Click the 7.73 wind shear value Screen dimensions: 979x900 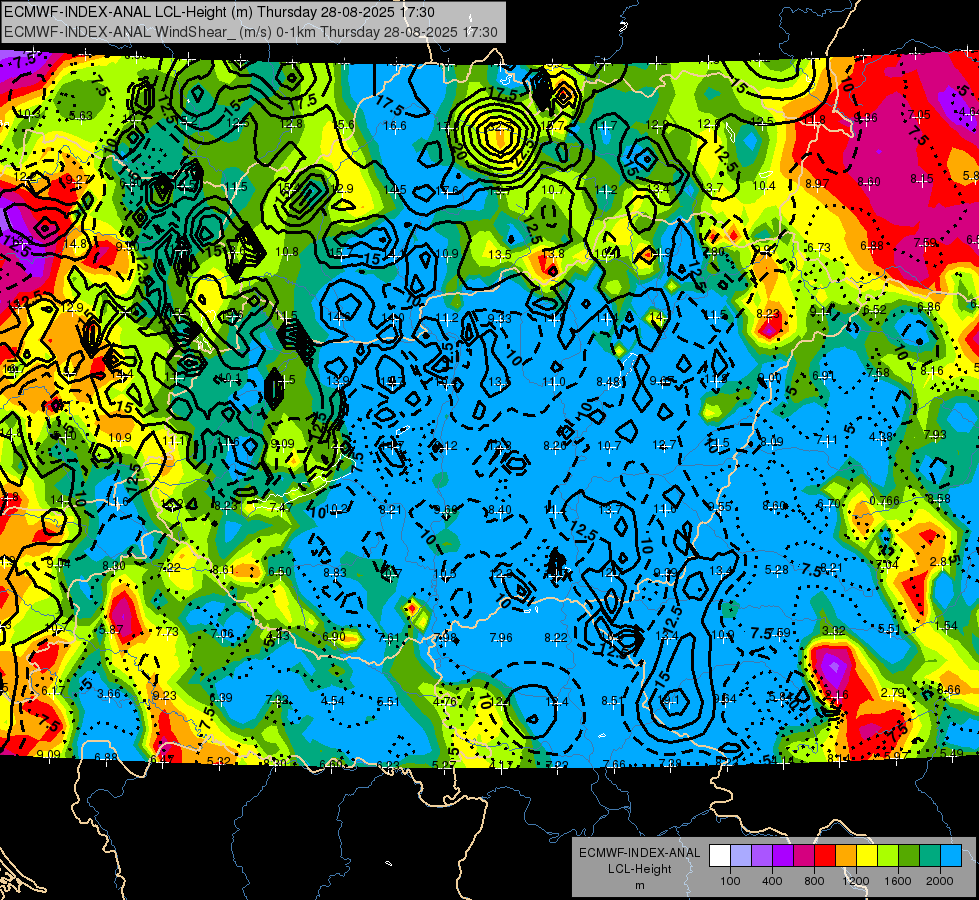(167, 632)
